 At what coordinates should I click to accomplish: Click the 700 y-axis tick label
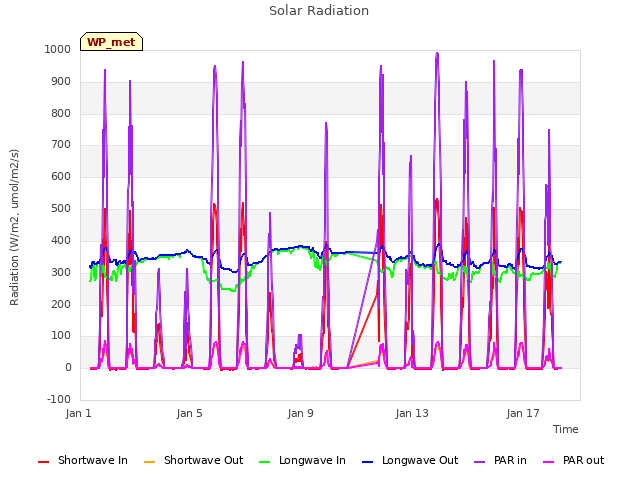coord(61,144)
